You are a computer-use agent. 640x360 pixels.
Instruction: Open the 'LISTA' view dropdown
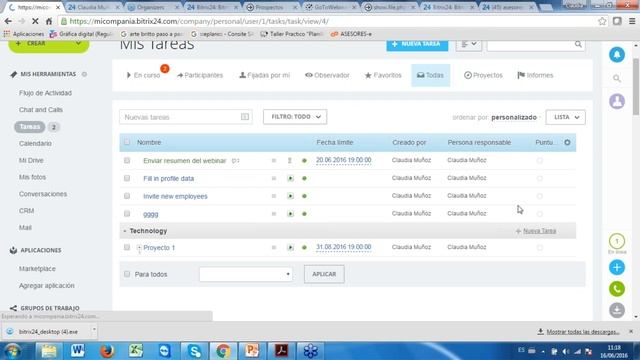565,117
